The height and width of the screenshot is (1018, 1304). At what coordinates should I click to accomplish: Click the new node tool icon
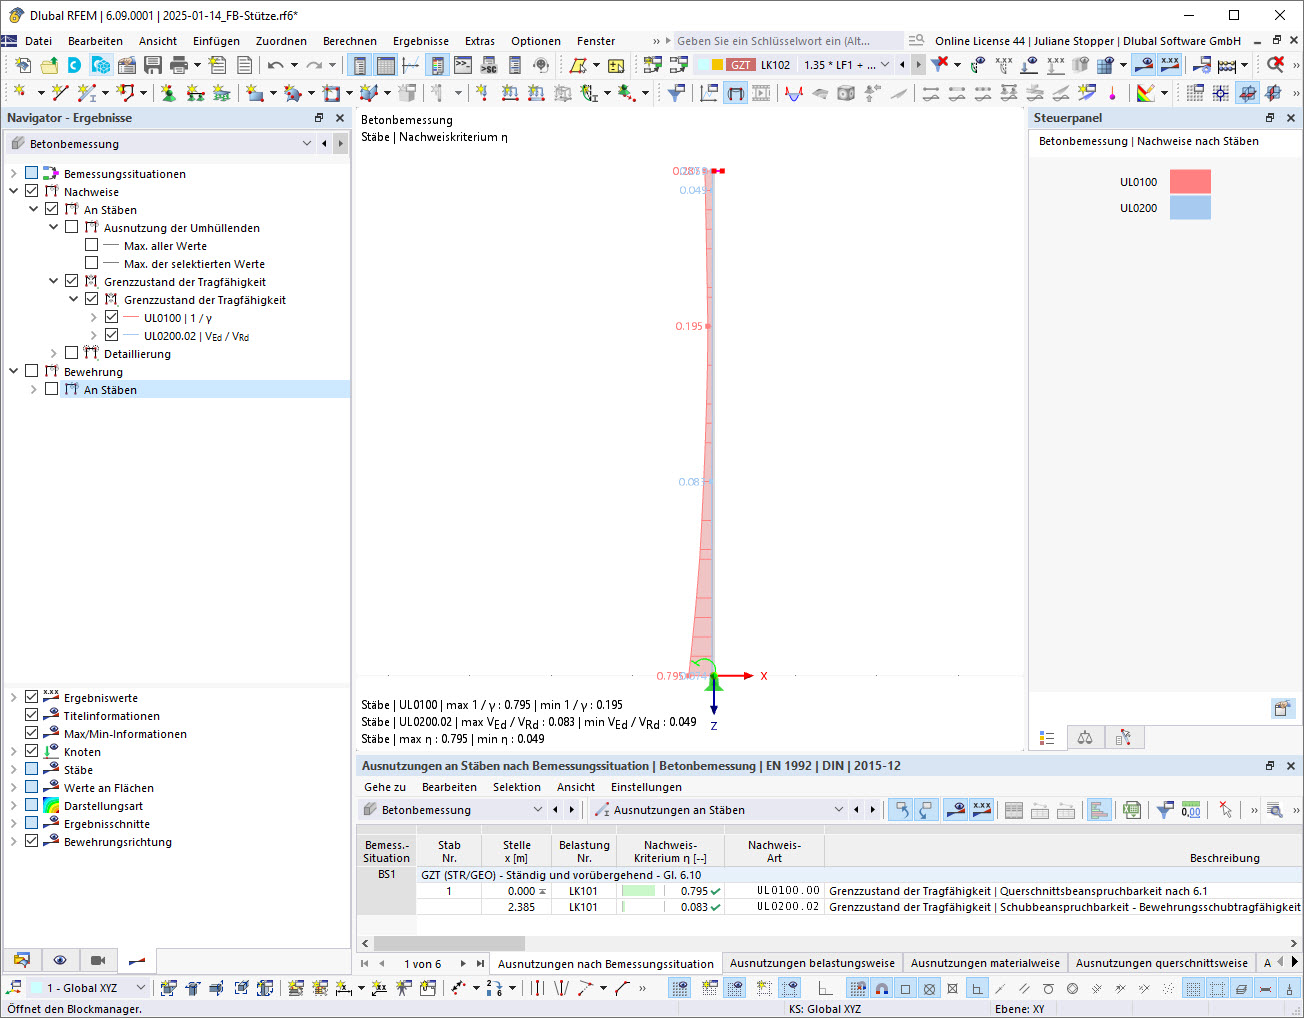[19, 92]
